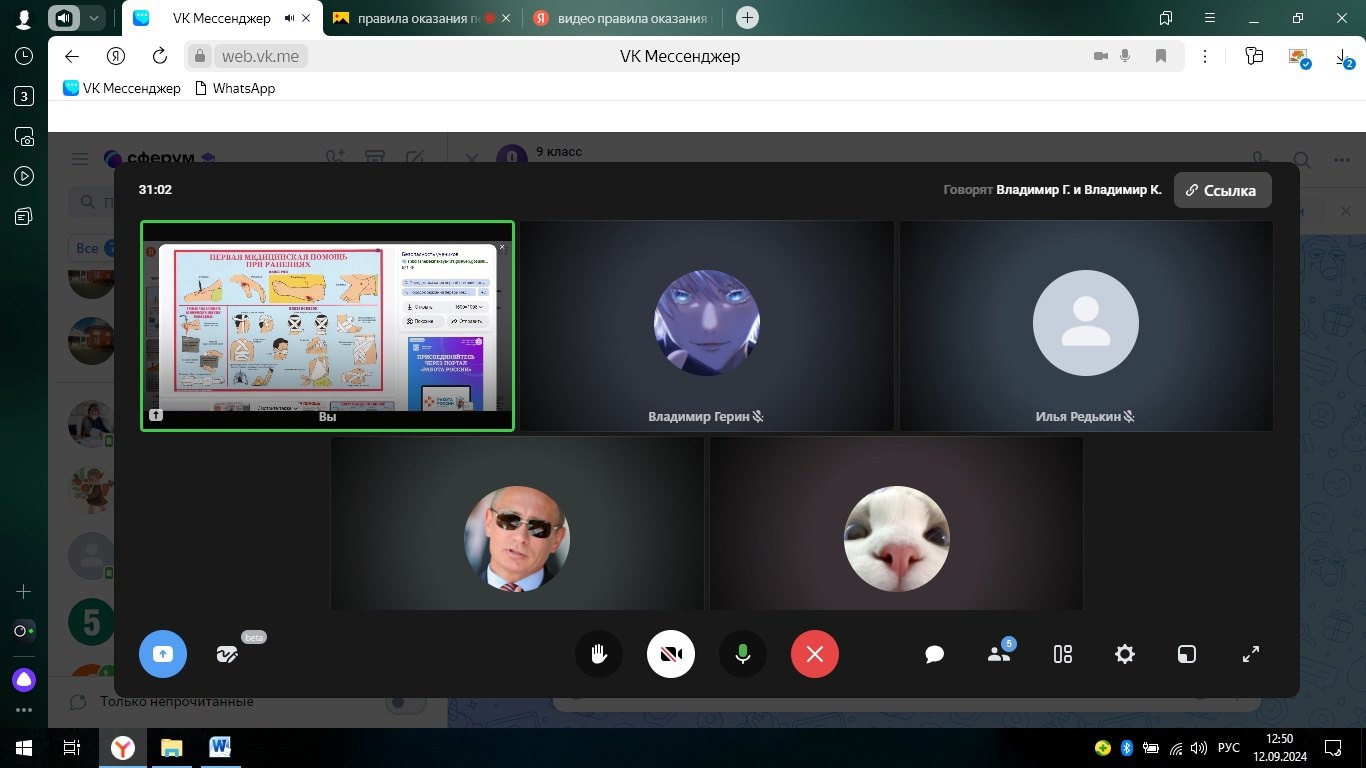This screenshot has width=1366, height=768.
Task: Open a new browser tab
Action: [x=747, y=18]
